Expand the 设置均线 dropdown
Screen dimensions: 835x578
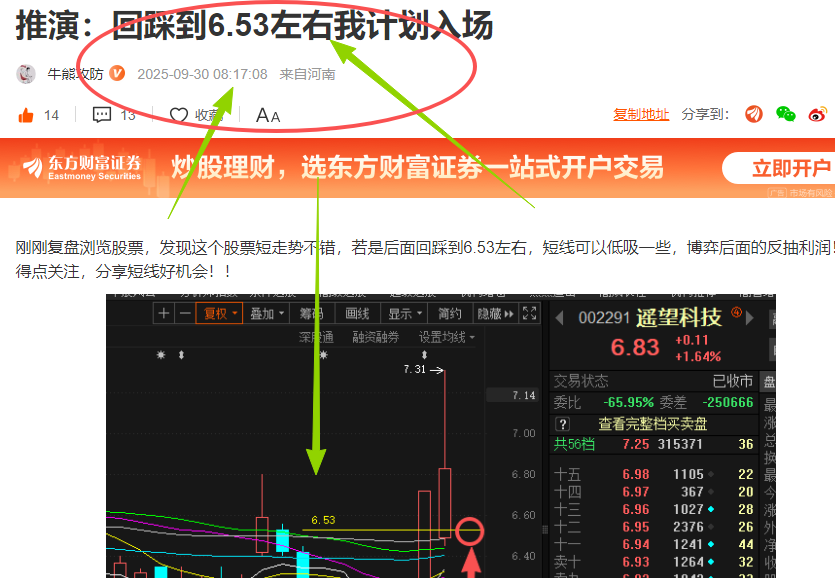446,337
